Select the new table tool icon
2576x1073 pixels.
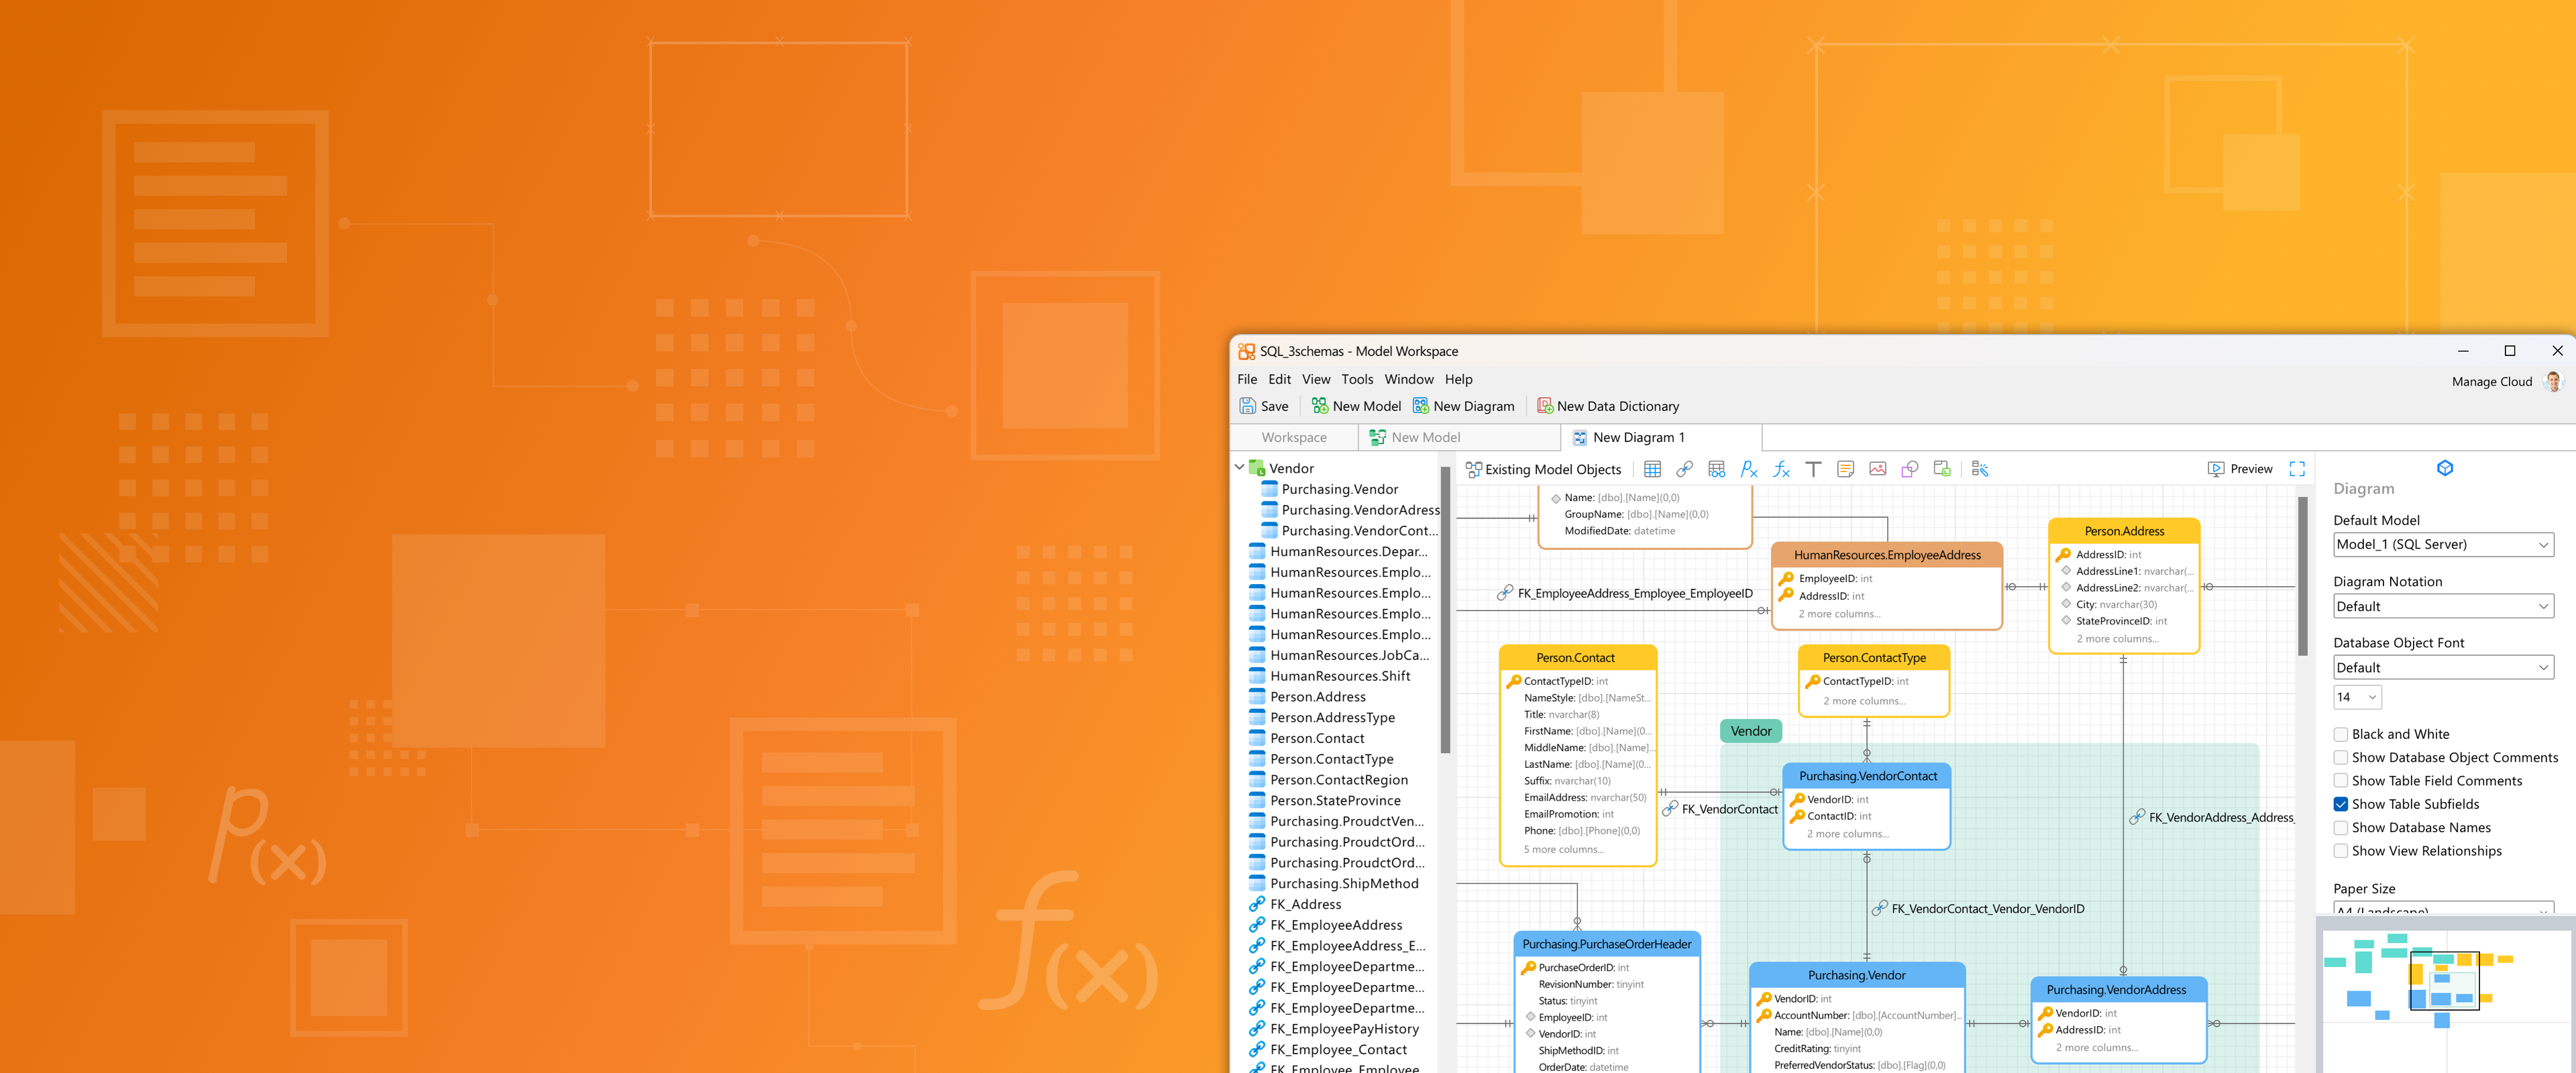pos(1652,469)
